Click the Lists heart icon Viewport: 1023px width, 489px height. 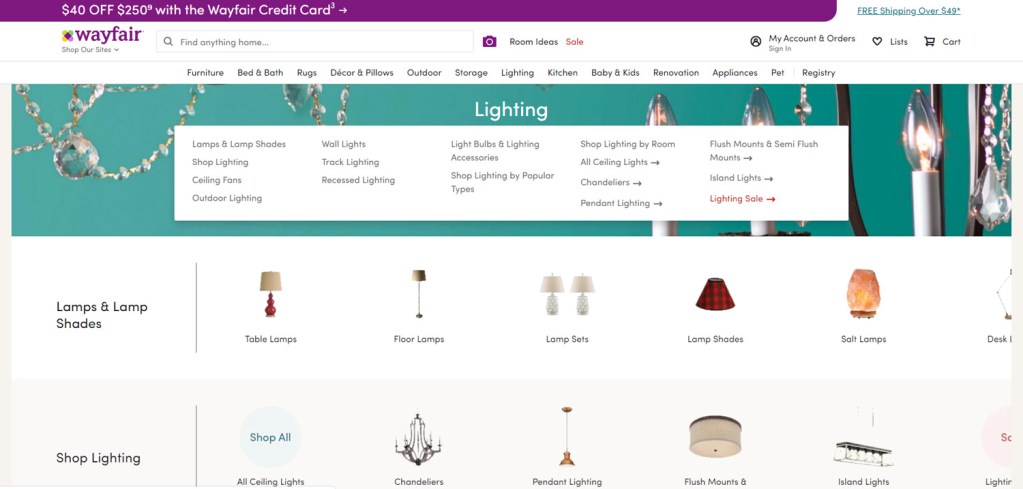[x=877, y=42]
